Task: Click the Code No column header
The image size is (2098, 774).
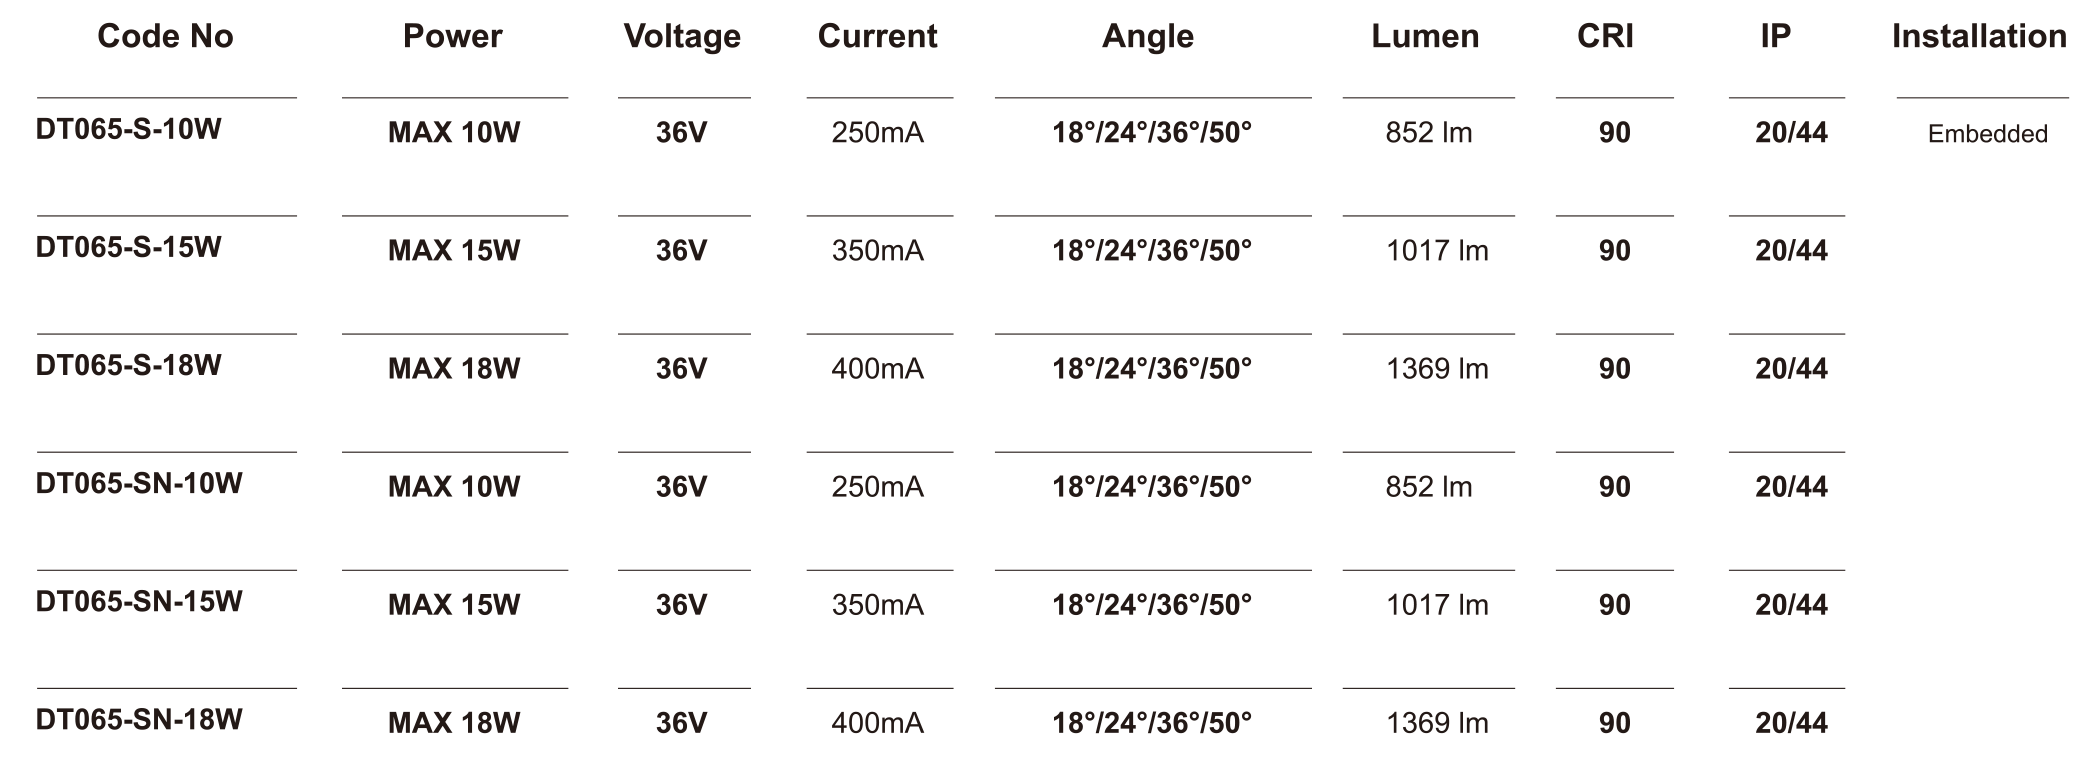Action: click(165, 37)
